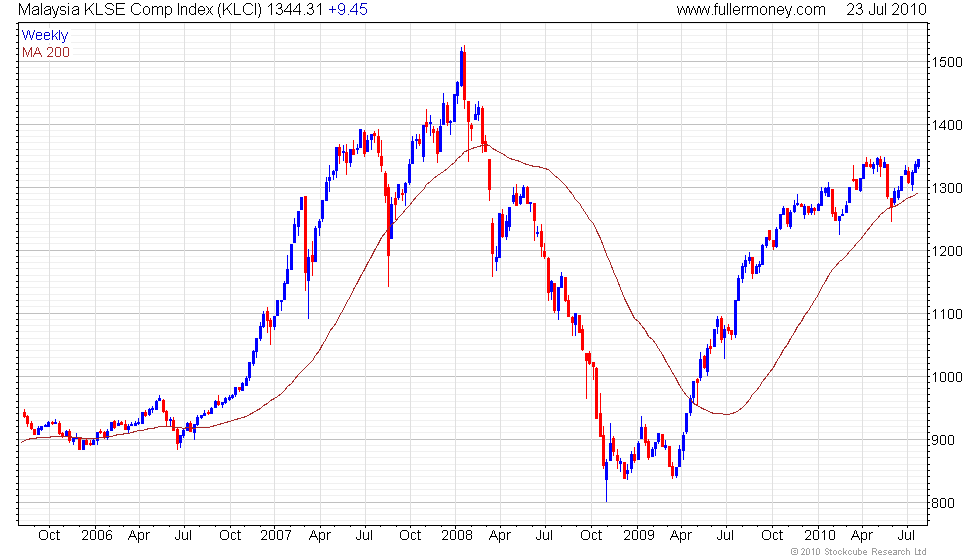Select the 2006 marker on time axis
The width and height of the screenshot is (980, 560).
pyautogui.click(x=95, y=535)
